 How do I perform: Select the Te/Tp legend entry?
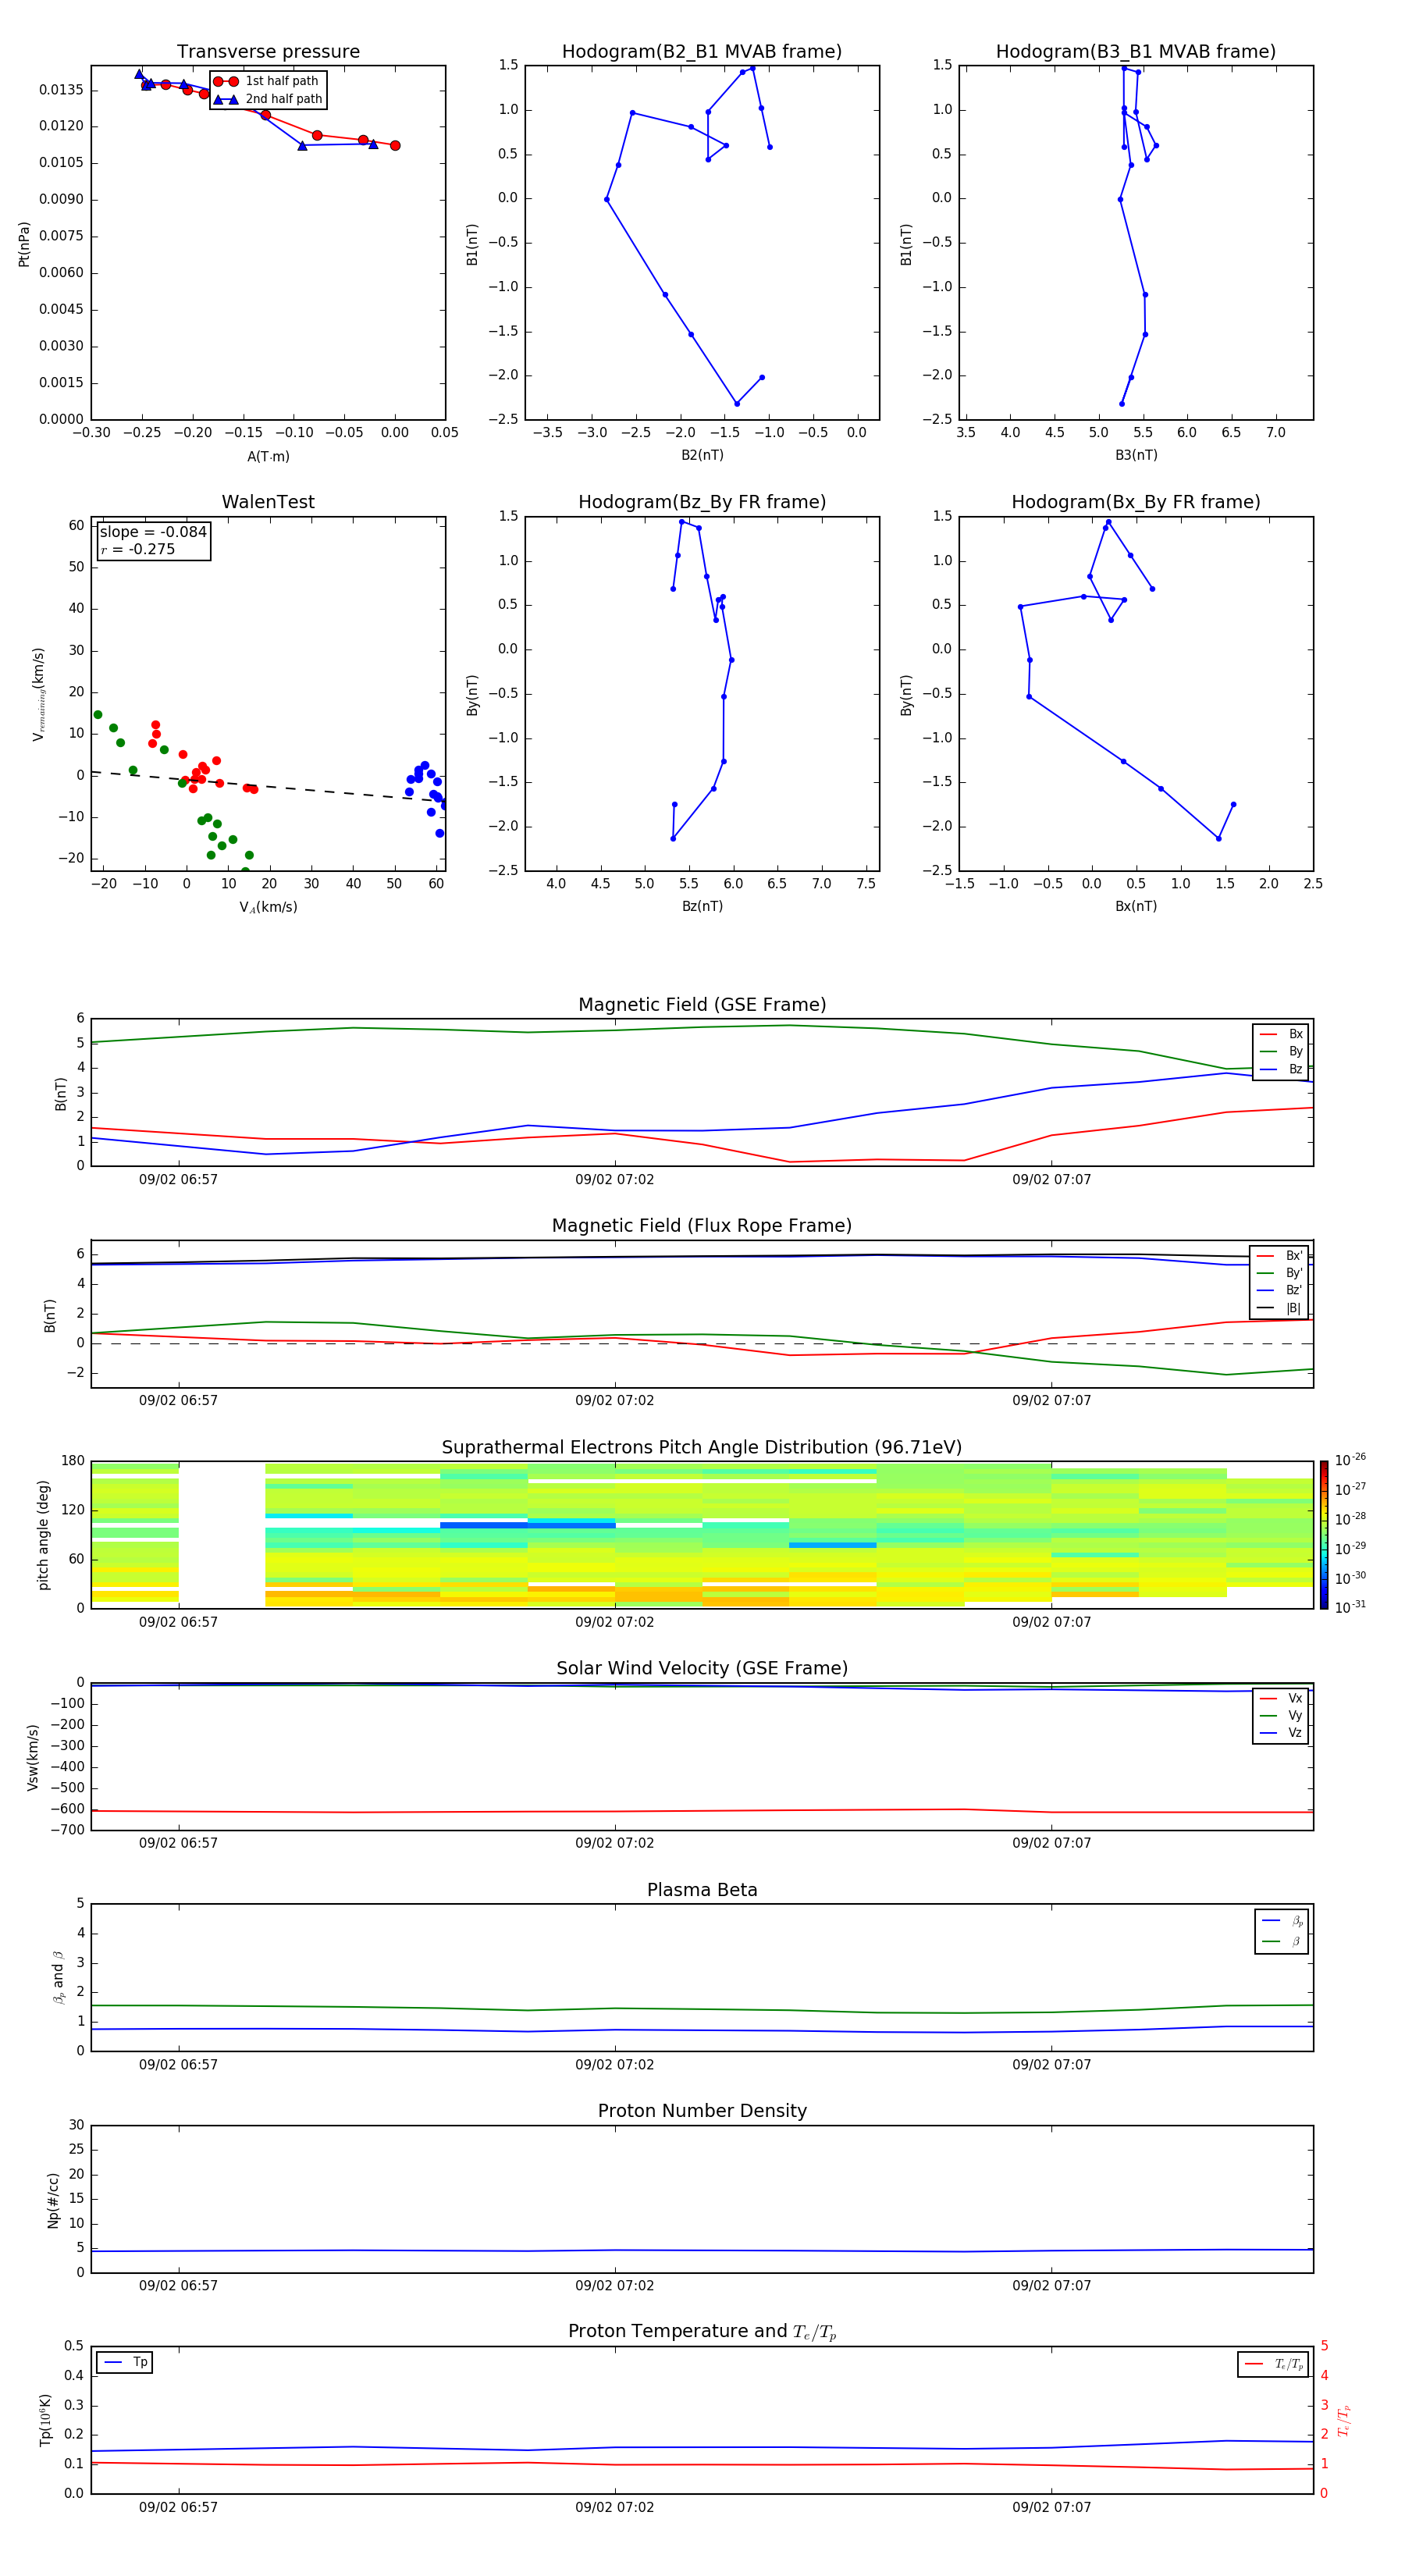1274,2364
